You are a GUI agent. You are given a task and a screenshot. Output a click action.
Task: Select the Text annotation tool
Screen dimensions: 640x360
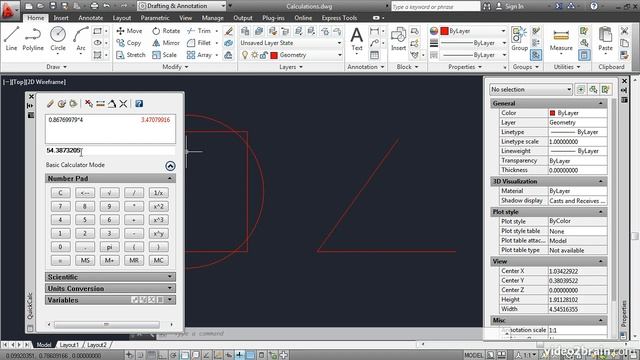[357, 39]
